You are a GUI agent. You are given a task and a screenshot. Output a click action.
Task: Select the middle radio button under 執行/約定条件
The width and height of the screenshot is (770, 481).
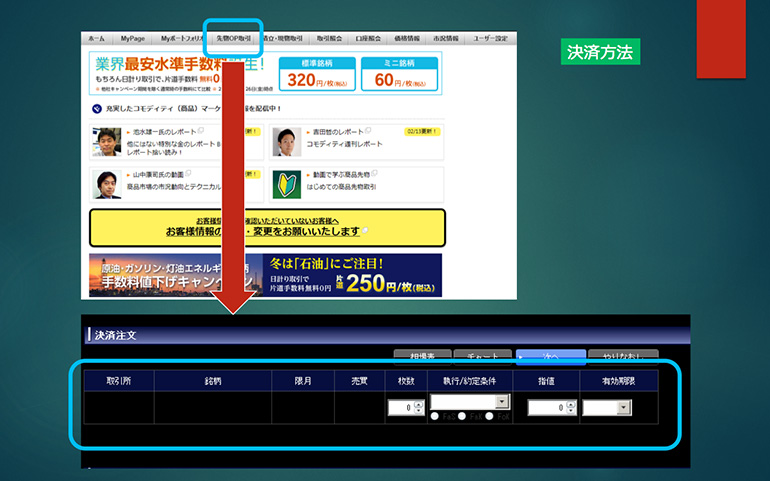pos(462,416)
